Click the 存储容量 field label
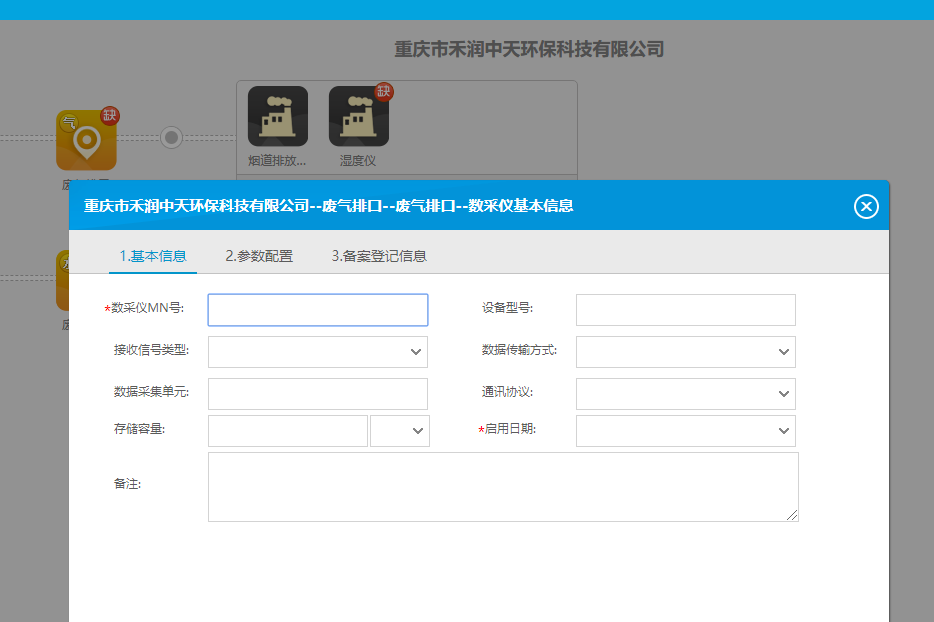 [139, 429]
